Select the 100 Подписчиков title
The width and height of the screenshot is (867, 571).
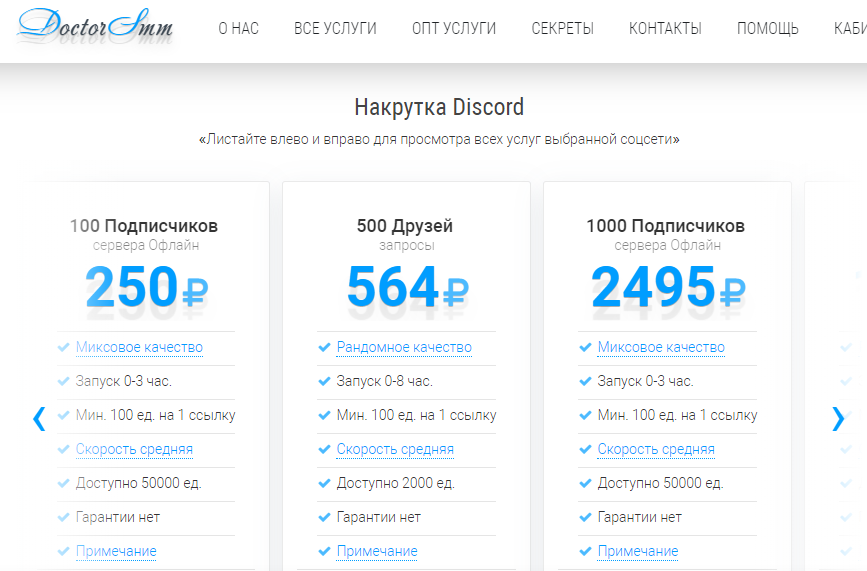144,226
